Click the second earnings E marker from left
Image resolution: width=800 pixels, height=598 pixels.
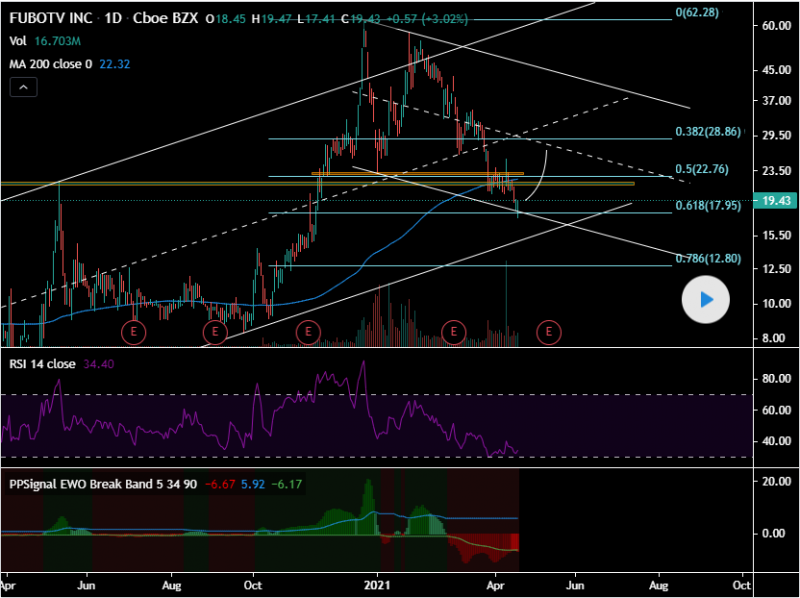click(x=215, y=330)
